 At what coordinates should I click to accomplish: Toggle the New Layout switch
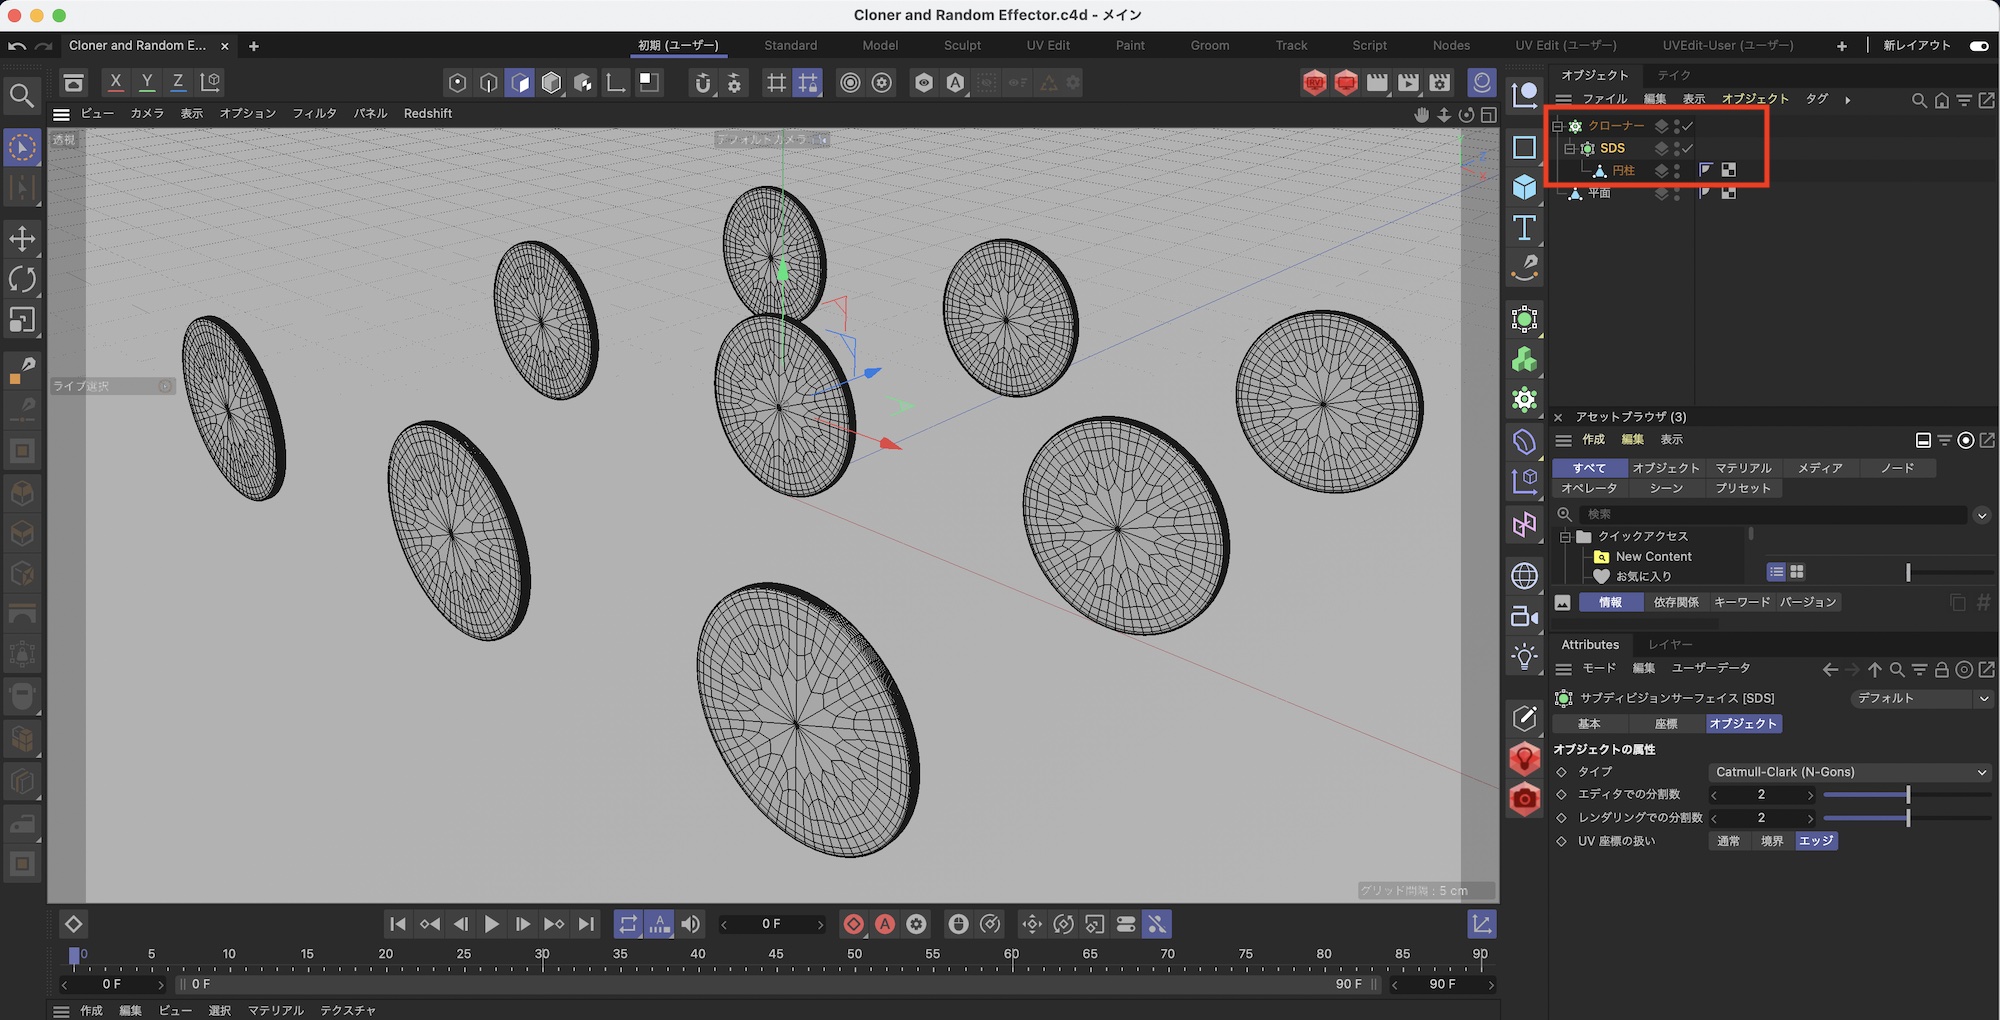[x=1978, y=46]
